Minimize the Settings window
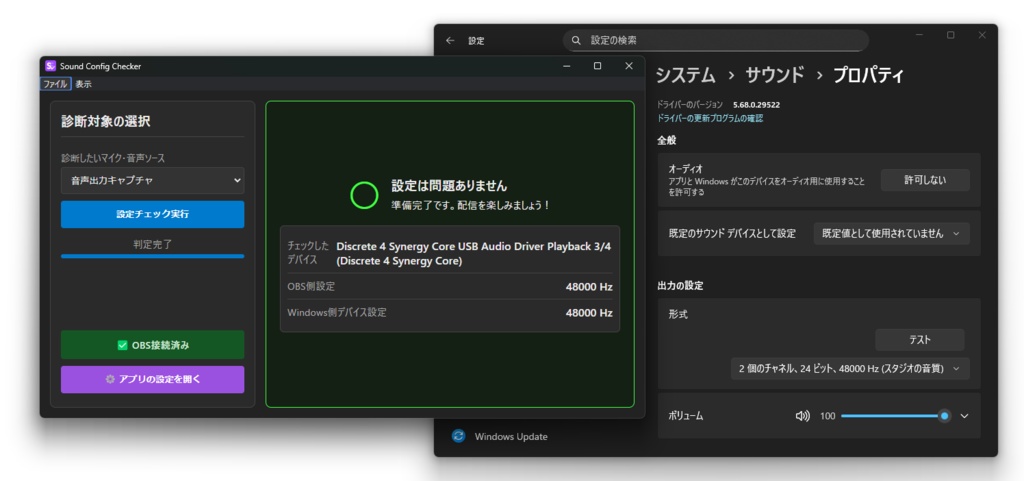Image resolution: width=1024 pixels, height=481 pixels. 920,35
